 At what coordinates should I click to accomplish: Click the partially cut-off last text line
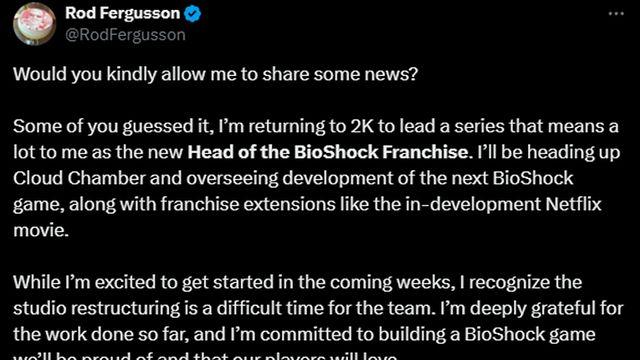(205, 356)
